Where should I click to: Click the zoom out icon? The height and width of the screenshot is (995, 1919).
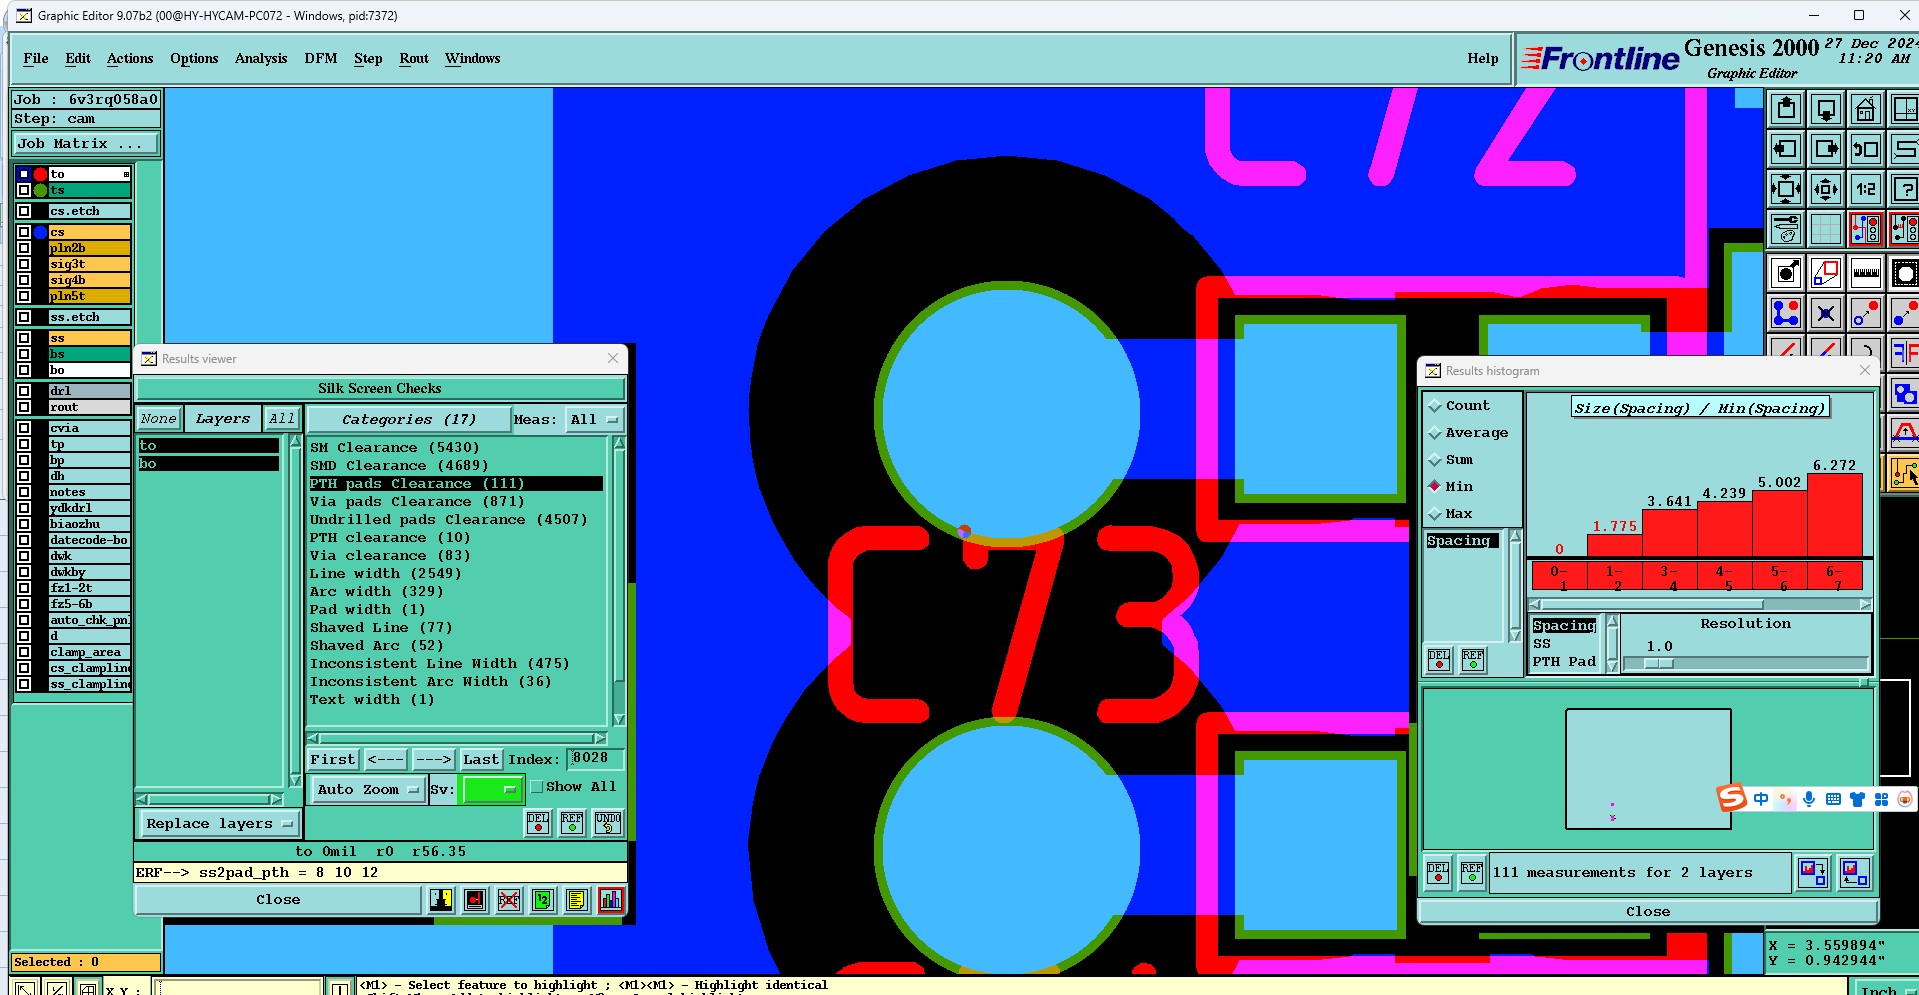[1826, 189]
